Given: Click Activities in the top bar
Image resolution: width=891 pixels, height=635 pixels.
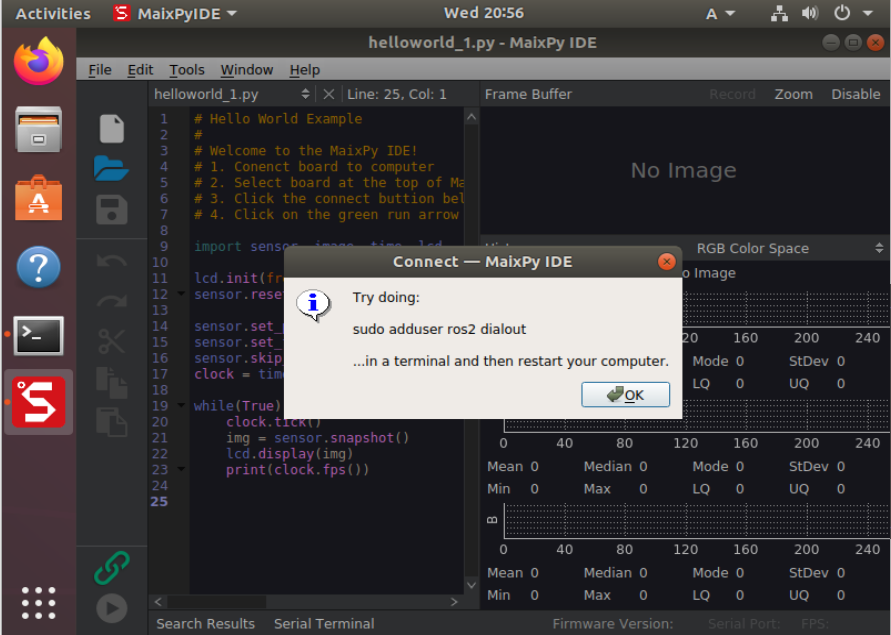Looking at the screenshot, I should (x=53, y=14).
